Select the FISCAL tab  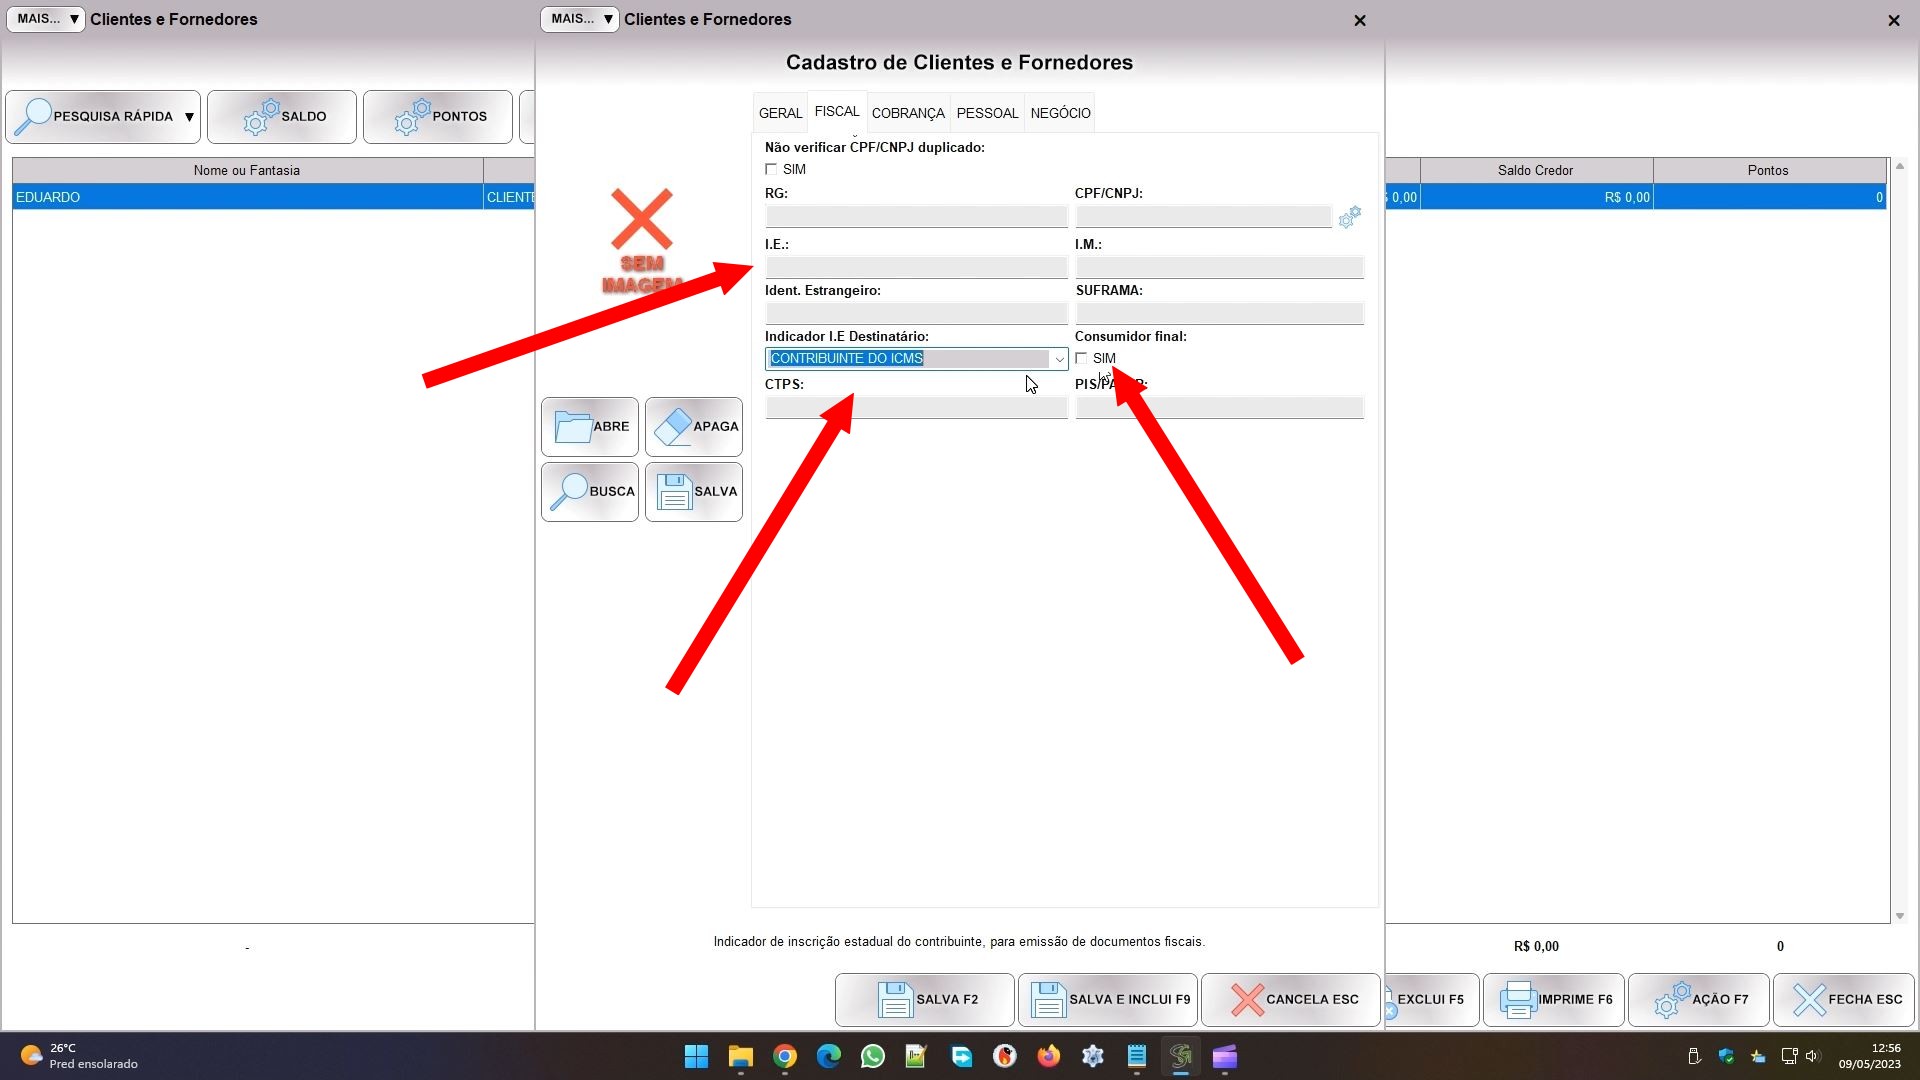click(x=837, y=112)
